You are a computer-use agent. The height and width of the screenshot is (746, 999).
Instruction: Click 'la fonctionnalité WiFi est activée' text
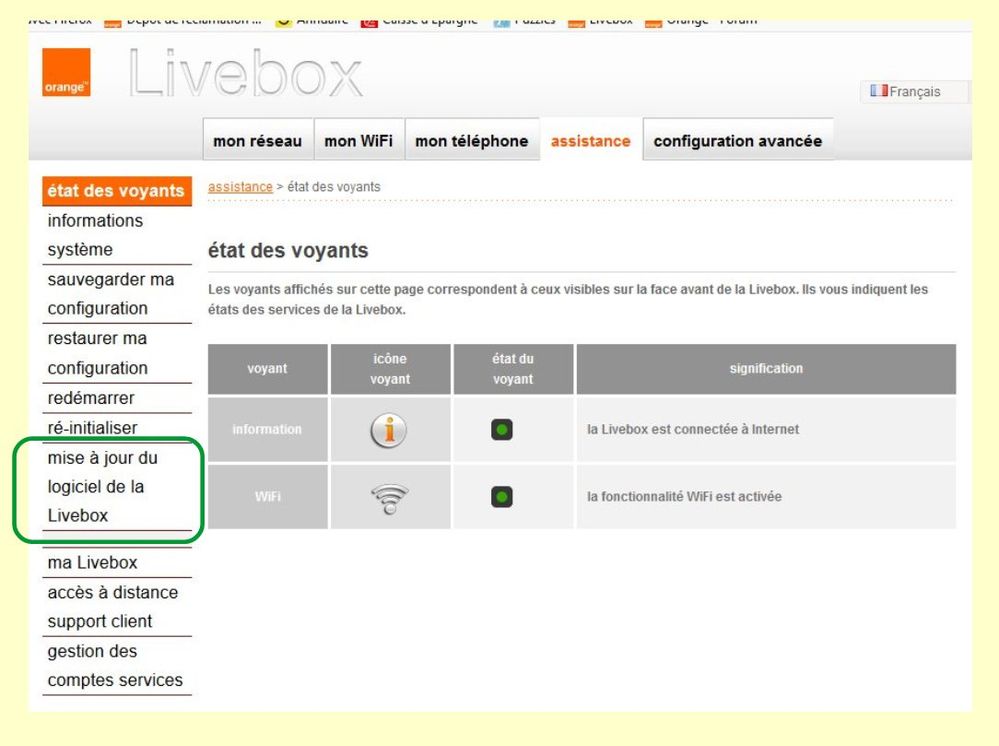[x=684, y=497]
